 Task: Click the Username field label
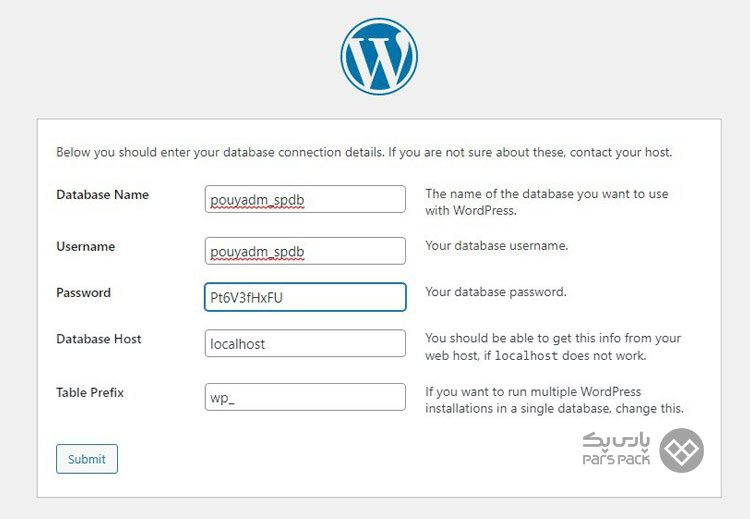pos(86,246)
